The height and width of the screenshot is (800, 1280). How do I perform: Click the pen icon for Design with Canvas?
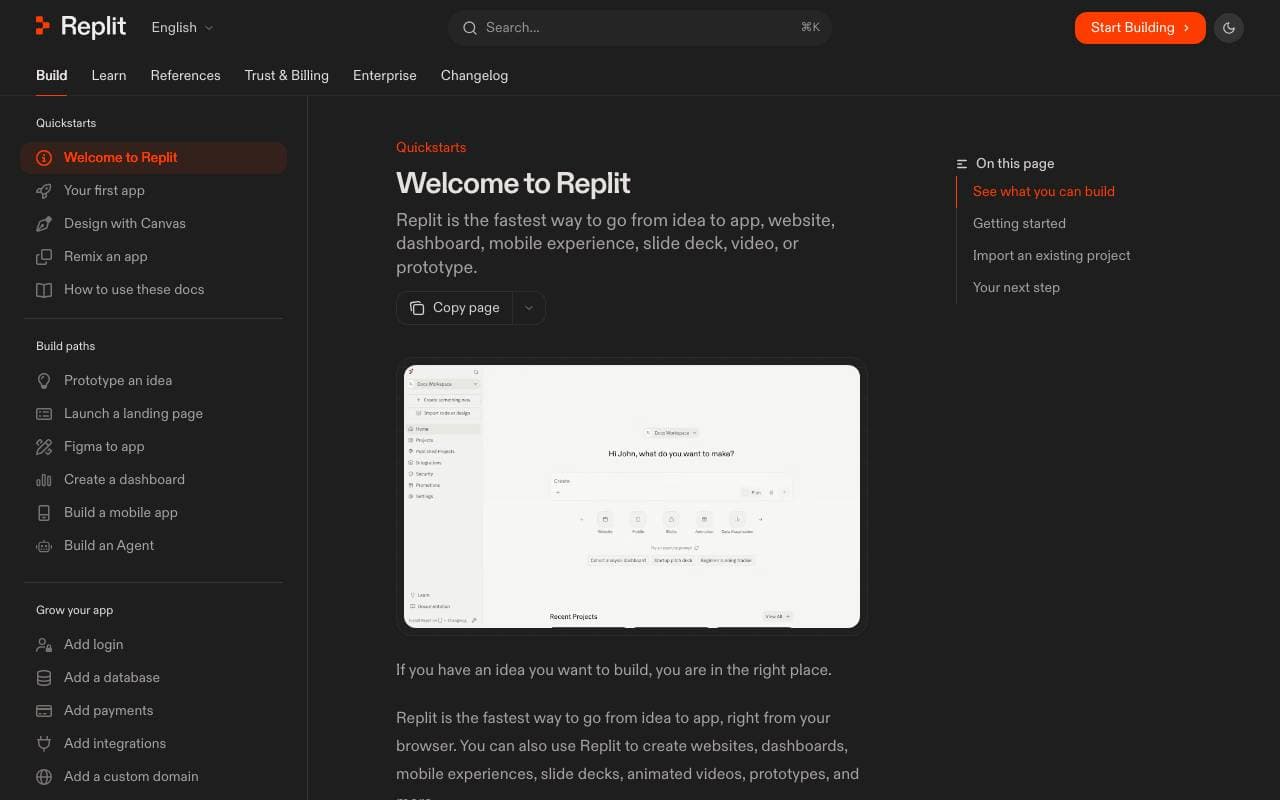(44, 224)
